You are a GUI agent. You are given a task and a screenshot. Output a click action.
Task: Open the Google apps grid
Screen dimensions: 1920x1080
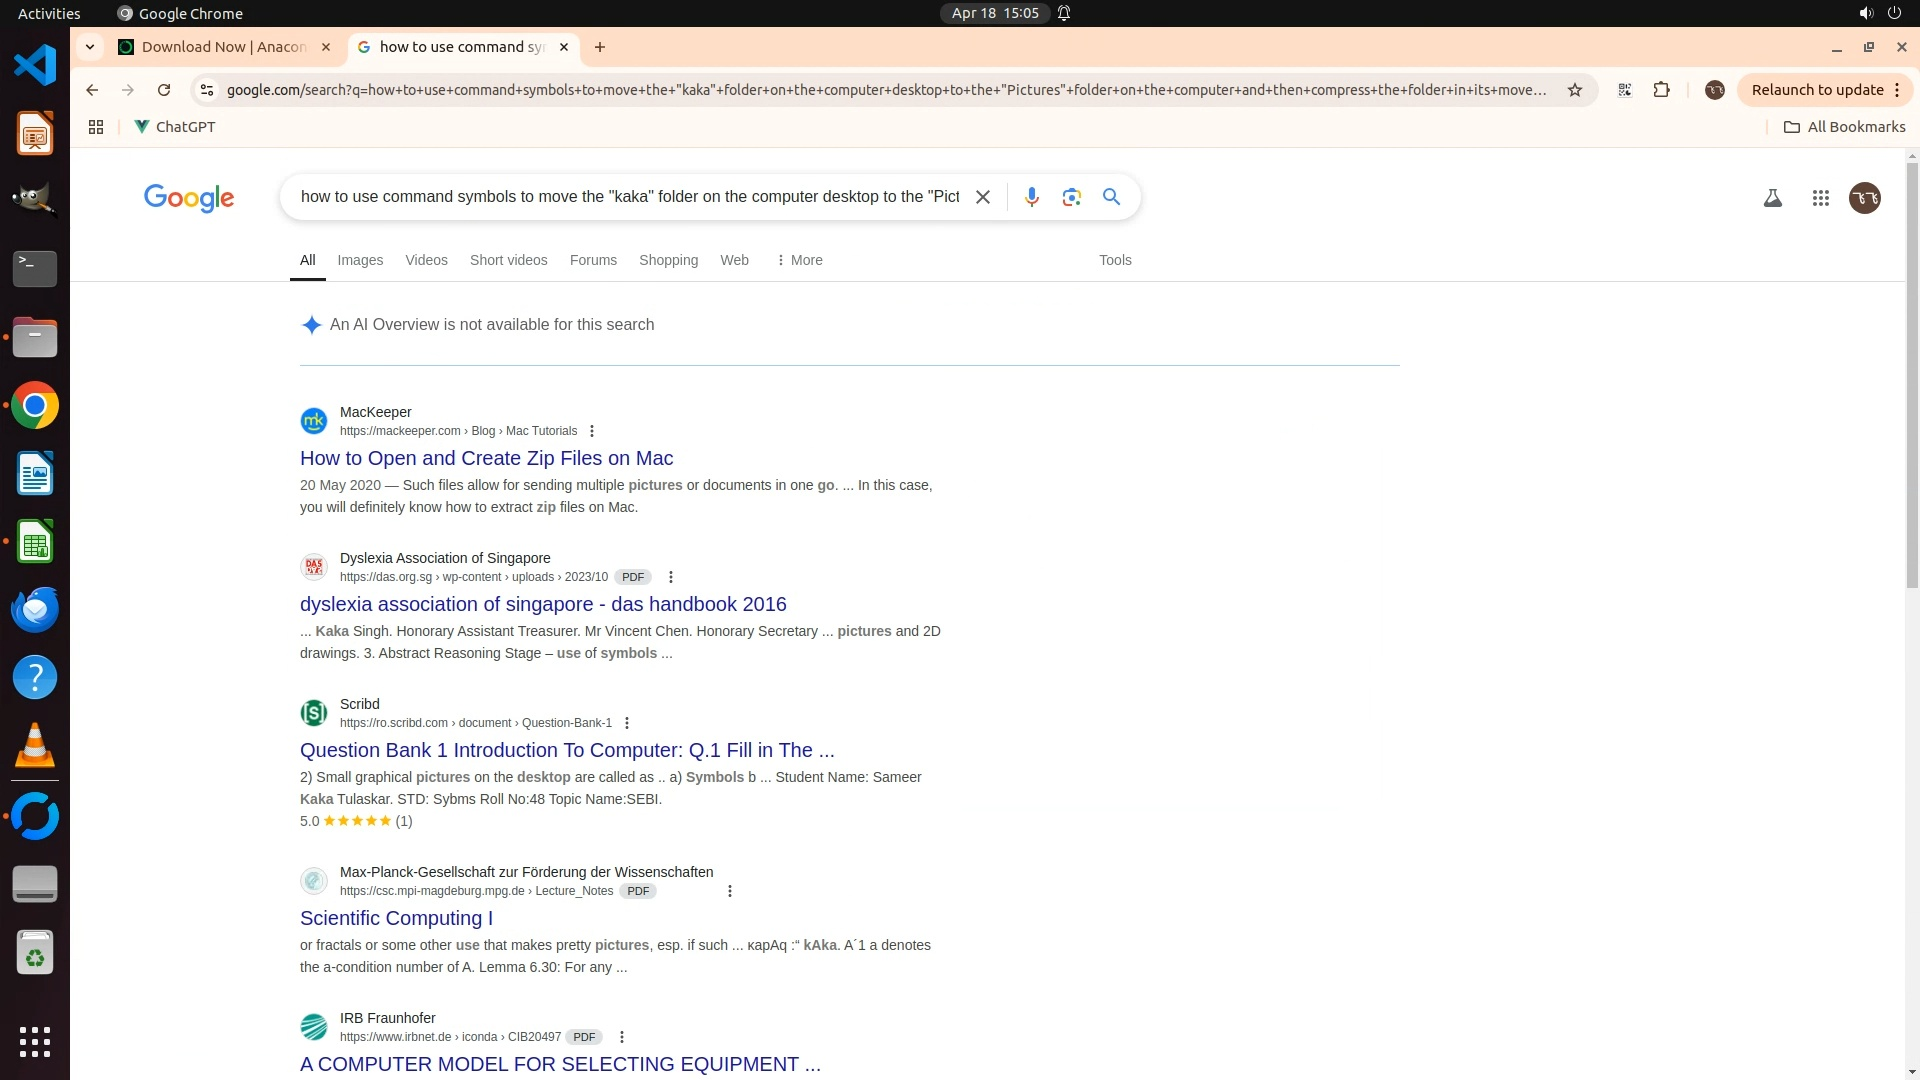1820,198
